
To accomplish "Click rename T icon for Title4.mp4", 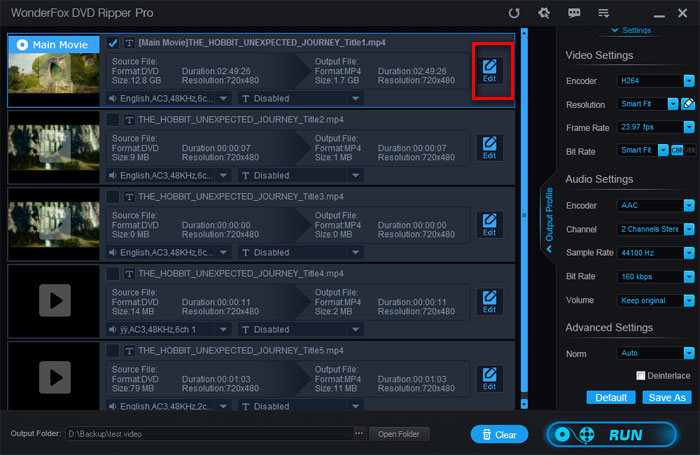I will click(x=129, y=274).
